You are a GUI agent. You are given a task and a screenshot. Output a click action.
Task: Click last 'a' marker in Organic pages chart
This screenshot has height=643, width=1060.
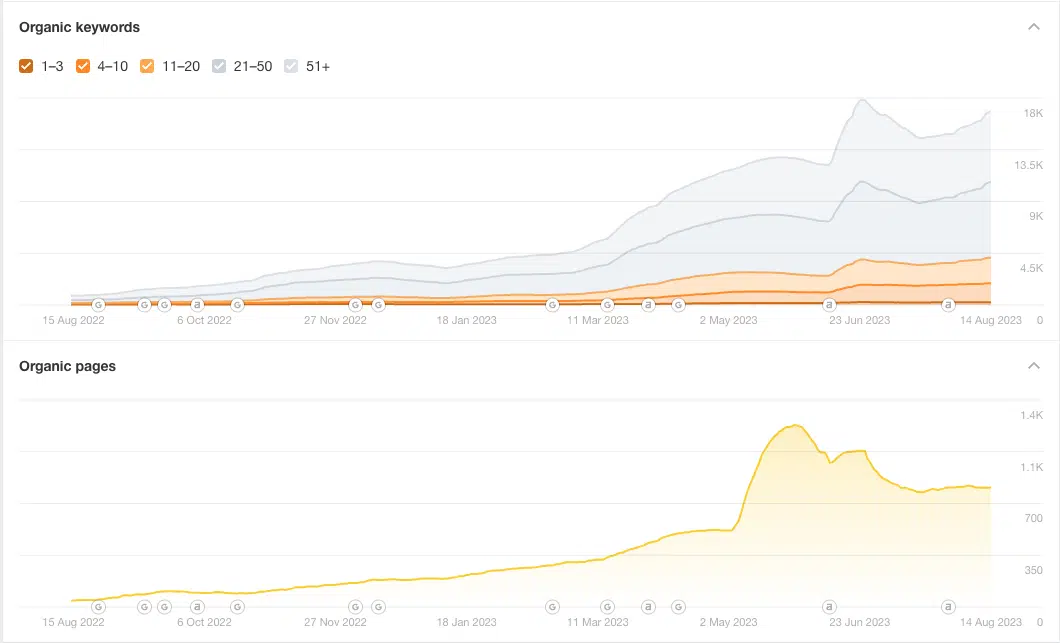pos(948,606)
